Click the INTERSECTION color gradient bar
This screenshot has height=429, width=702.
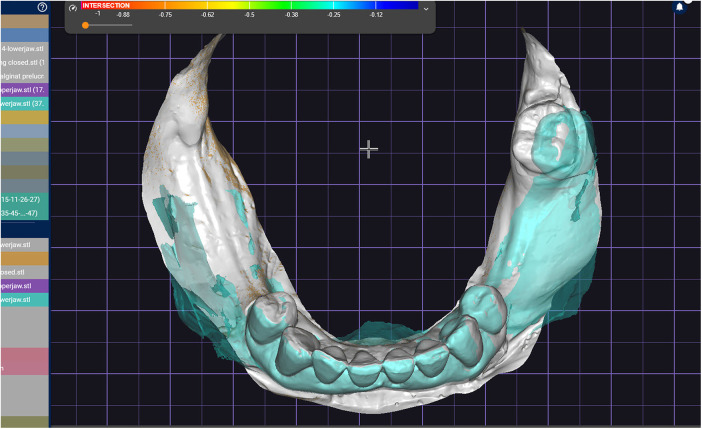tap(249, 5)
